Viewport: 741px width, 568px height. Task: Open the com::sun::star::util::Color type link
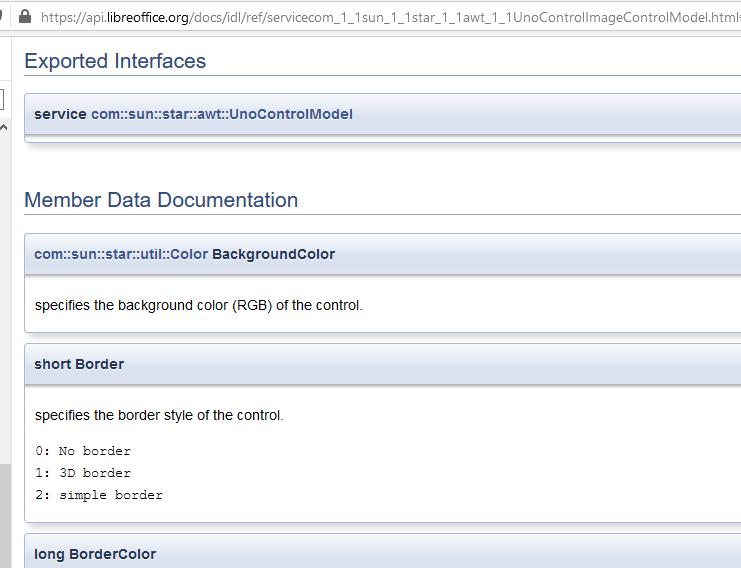point(121,254)
